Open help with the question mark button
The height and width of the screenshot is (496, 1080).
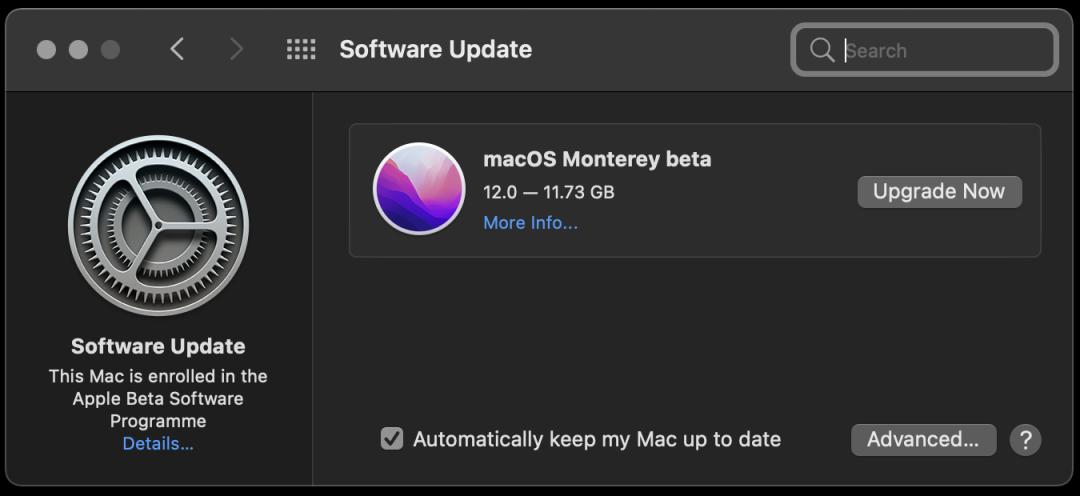click(1025, 439)
